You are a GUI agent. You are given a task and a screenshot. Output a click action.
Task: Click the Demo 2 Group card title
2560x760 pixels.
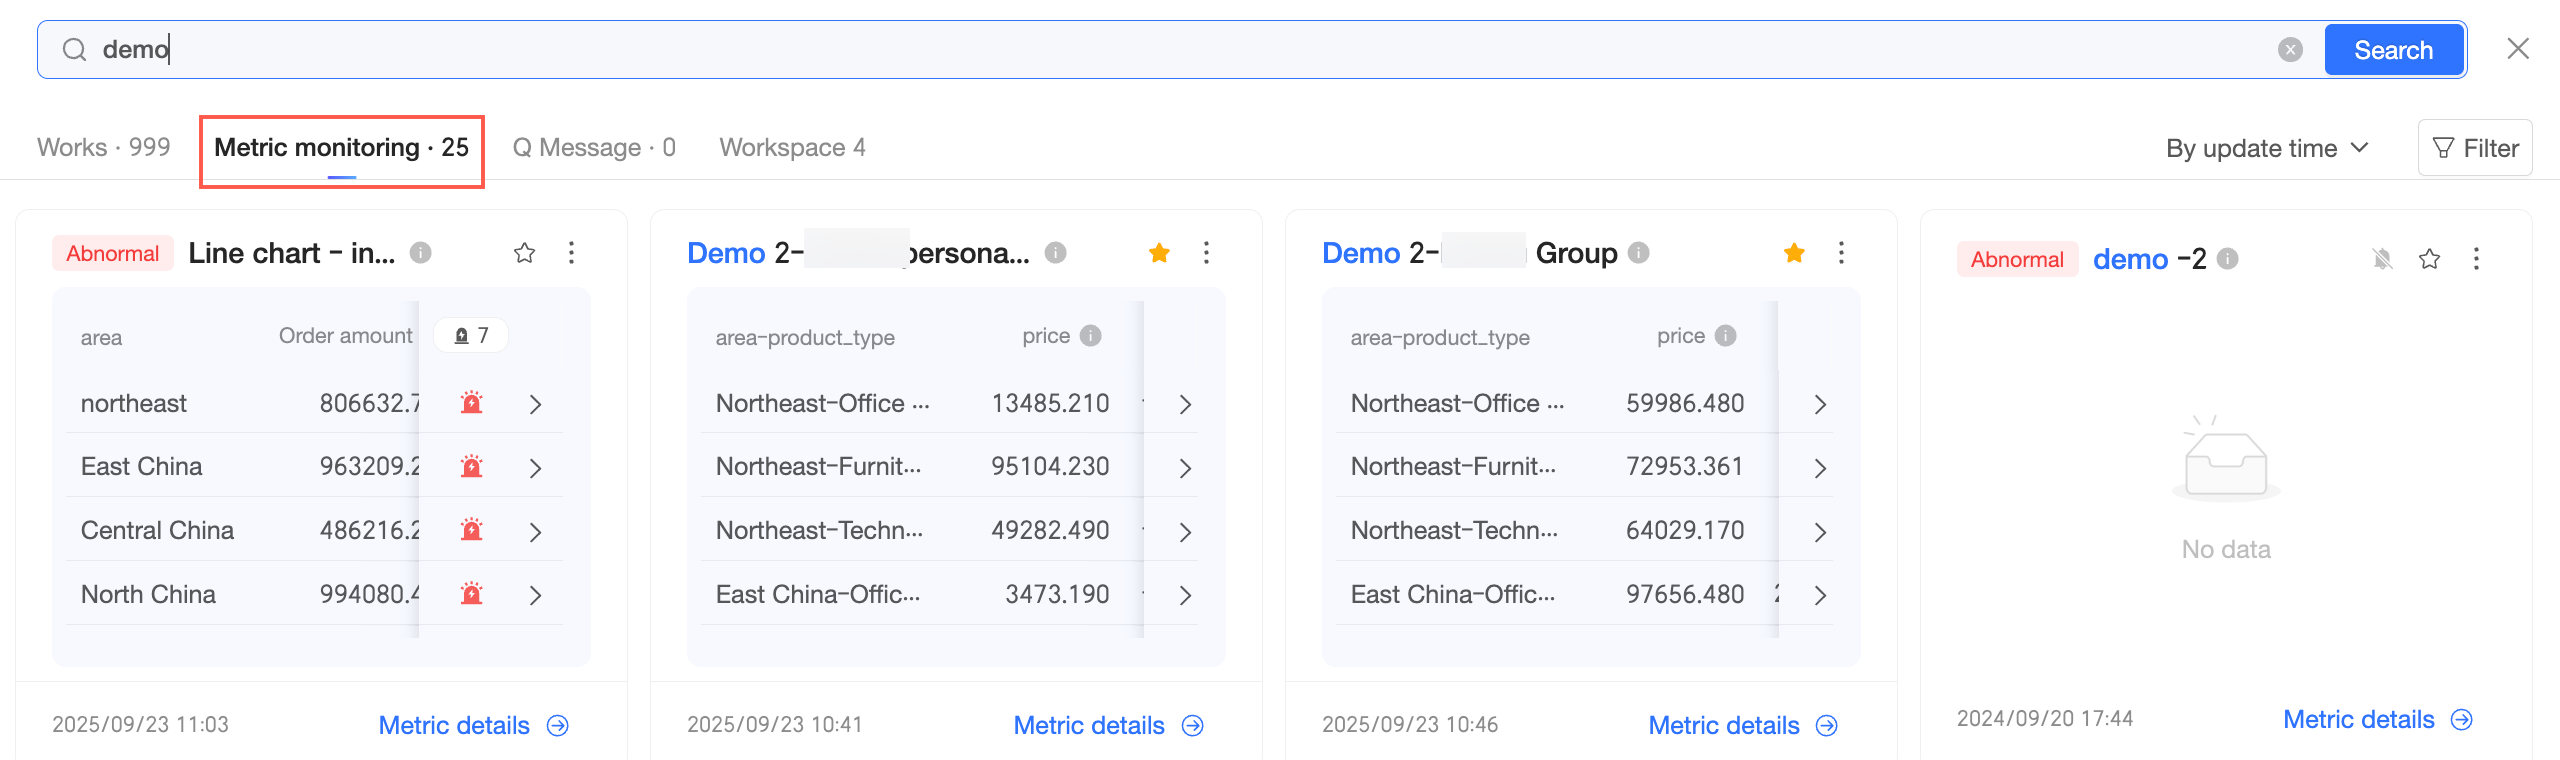[1470, 253]
